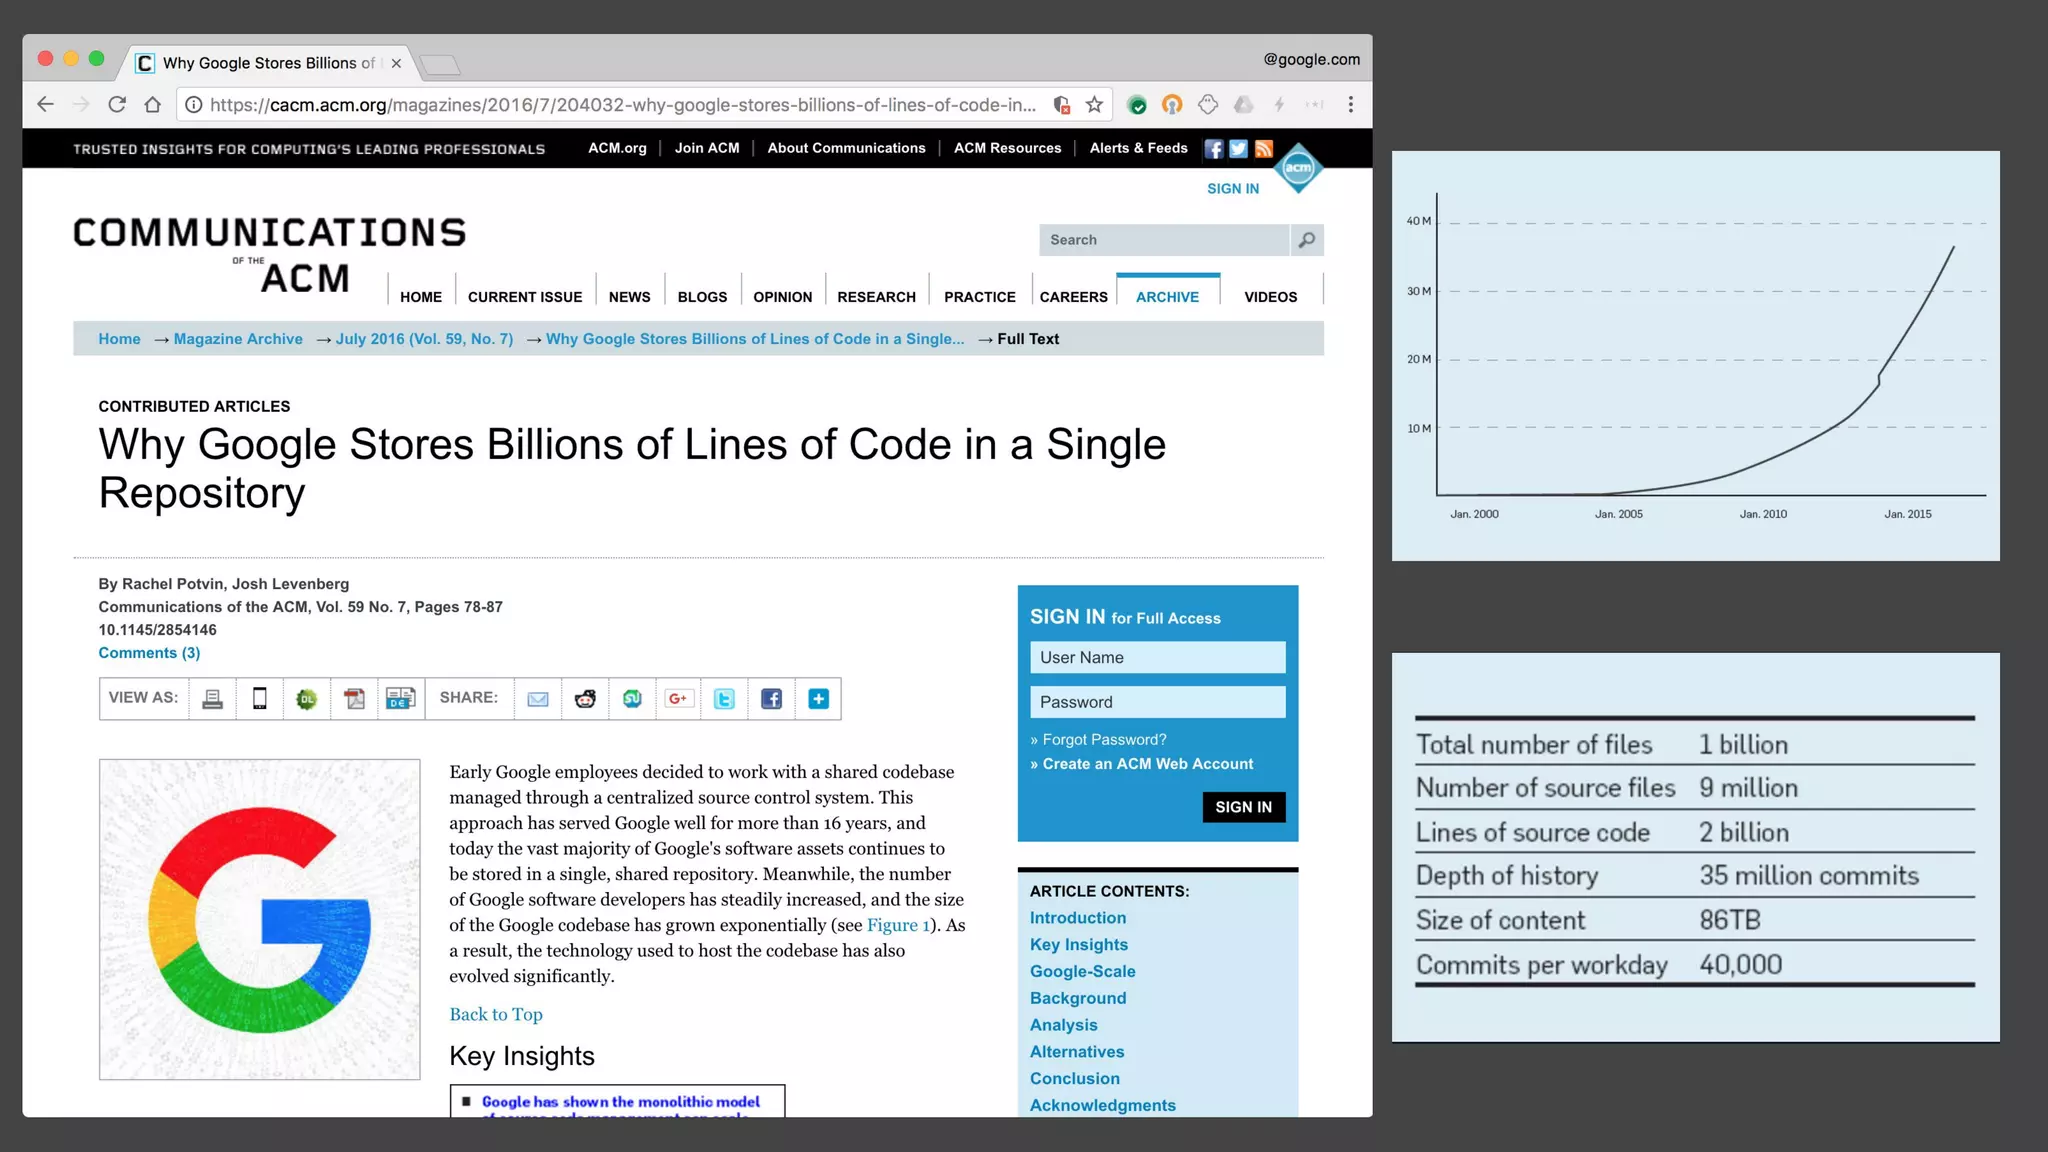
Task: Bookmark page with star icon
Action: pyautogui.click(x=1095, y=105)
